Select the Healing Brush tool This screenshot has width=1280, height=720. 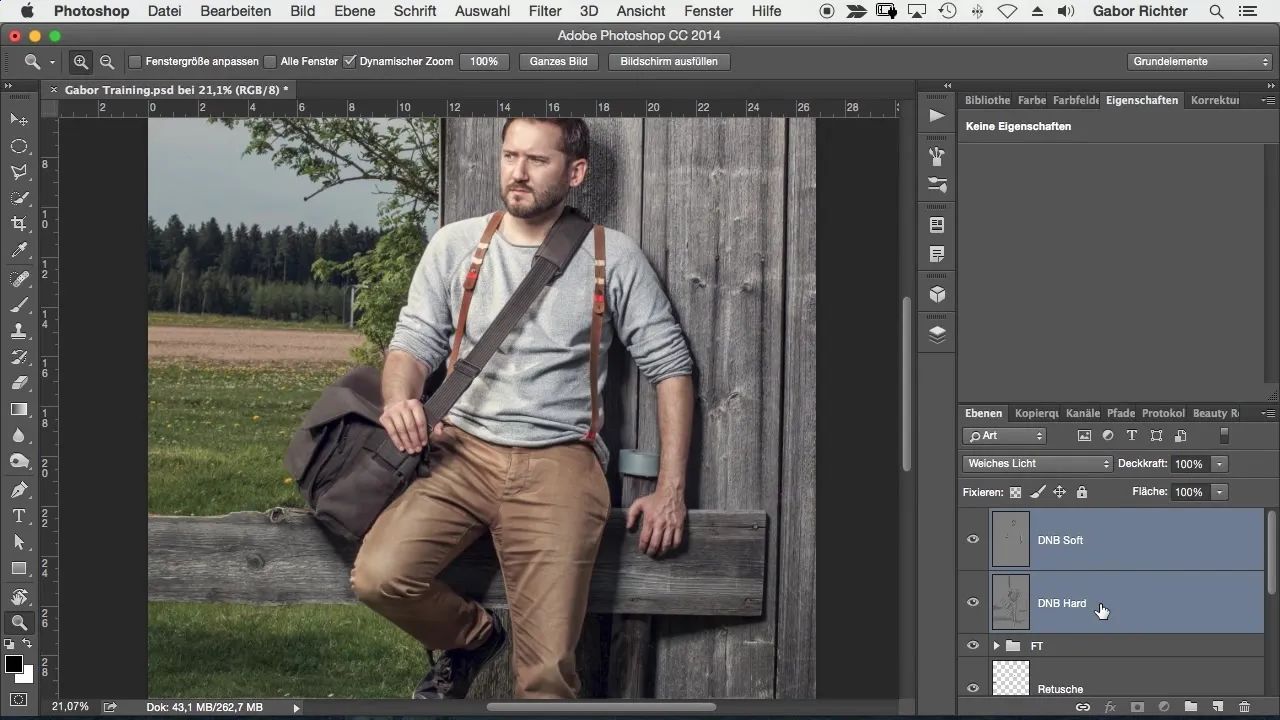pos(19,278)
